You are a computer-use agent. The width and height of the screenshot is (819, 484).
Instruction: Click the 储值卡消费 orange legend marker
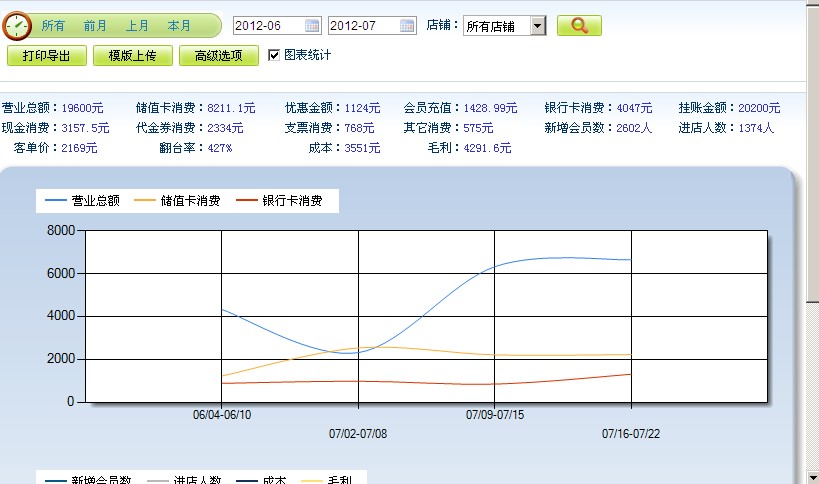(146, 201)
